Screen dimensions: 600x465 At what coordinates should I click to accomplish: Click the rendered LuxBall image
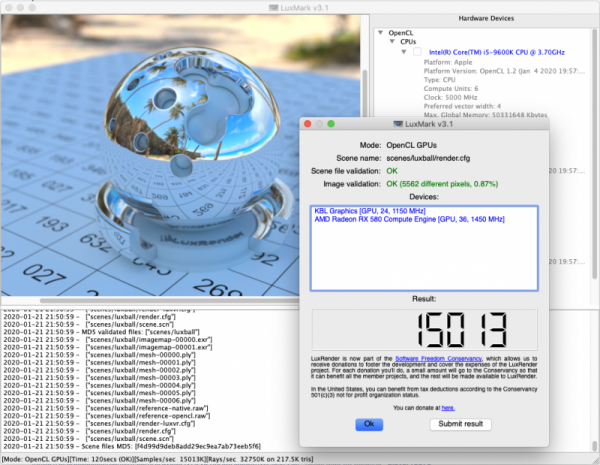coord(180,155)
